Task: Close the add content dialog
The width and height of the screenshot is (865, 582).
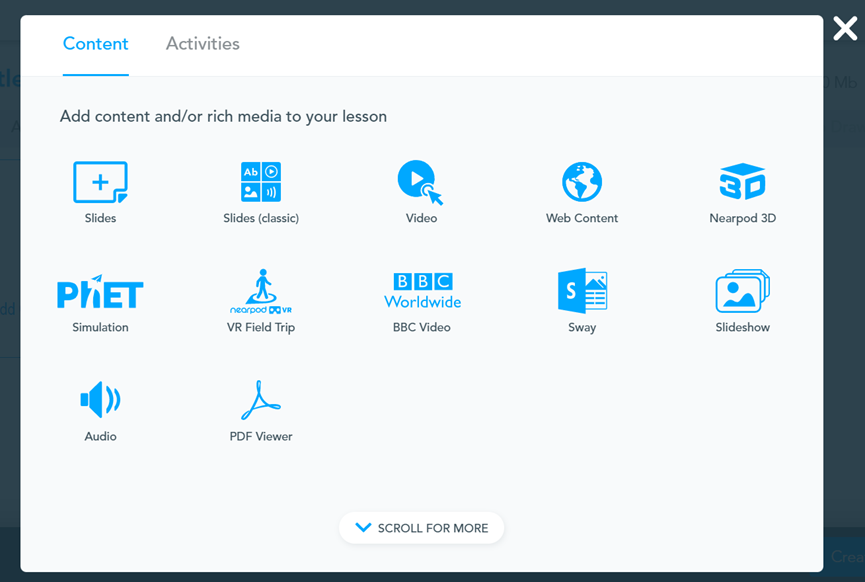Action: pos(845,28)
